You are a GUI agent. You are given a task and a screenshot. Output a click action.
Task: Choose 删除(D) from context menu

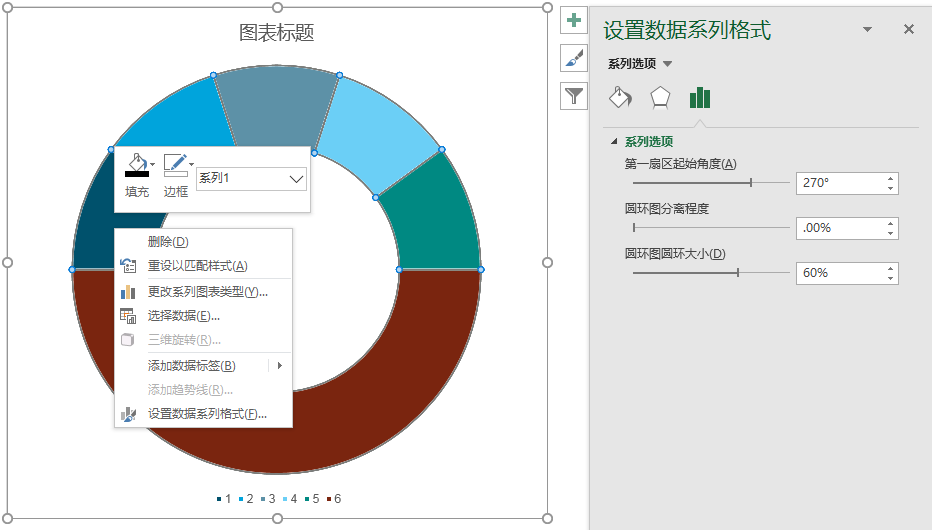(203, 242)
